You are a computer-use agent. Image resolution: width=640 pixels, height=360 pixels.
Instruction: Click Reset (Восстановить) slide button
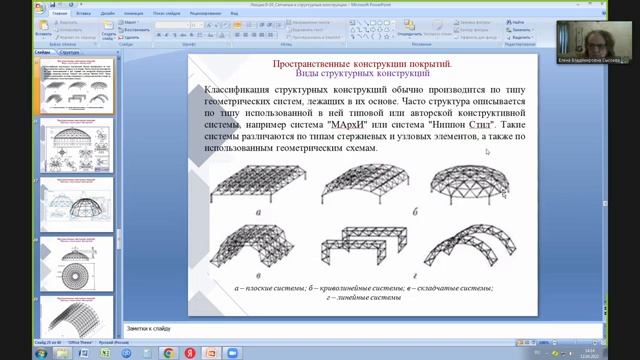134,30
